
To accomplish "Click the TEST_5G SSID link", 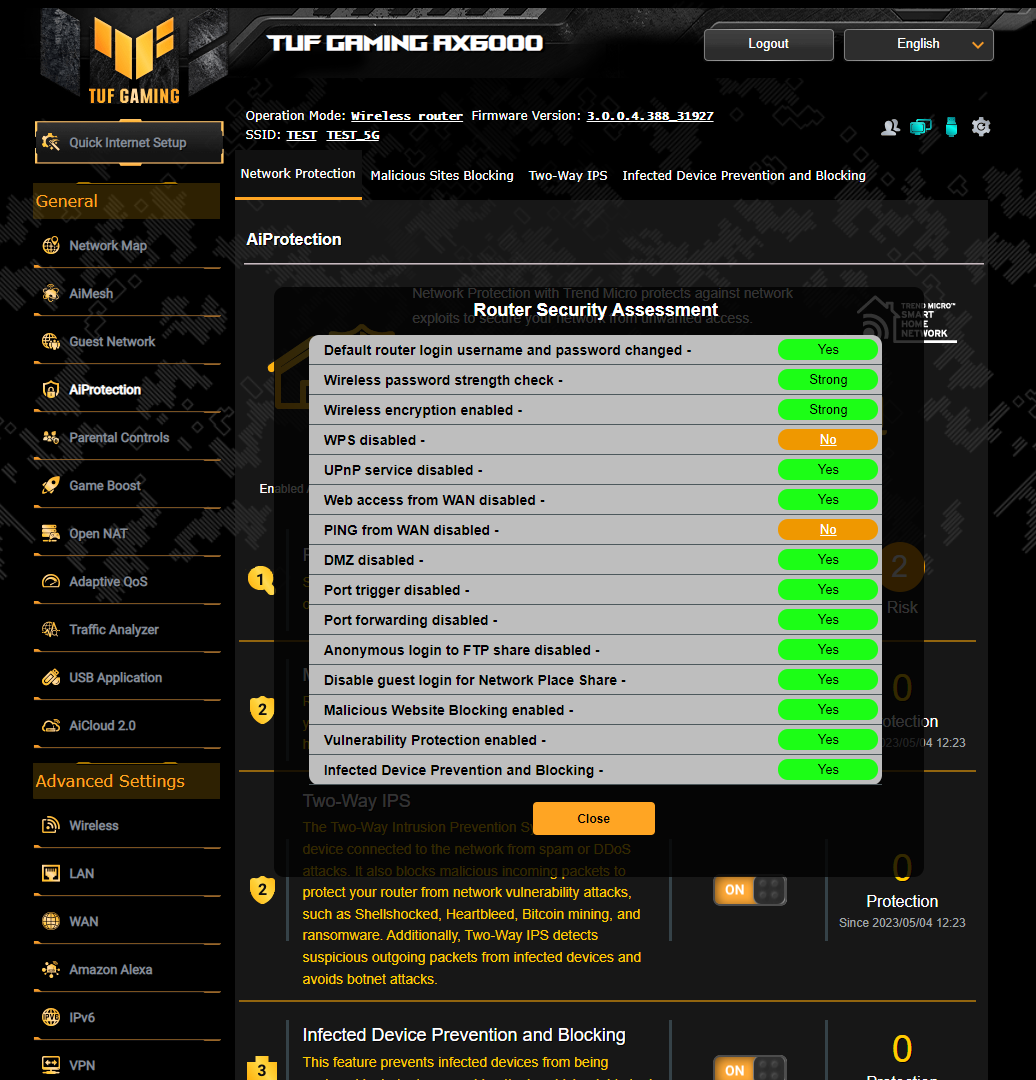I will 353,135.
